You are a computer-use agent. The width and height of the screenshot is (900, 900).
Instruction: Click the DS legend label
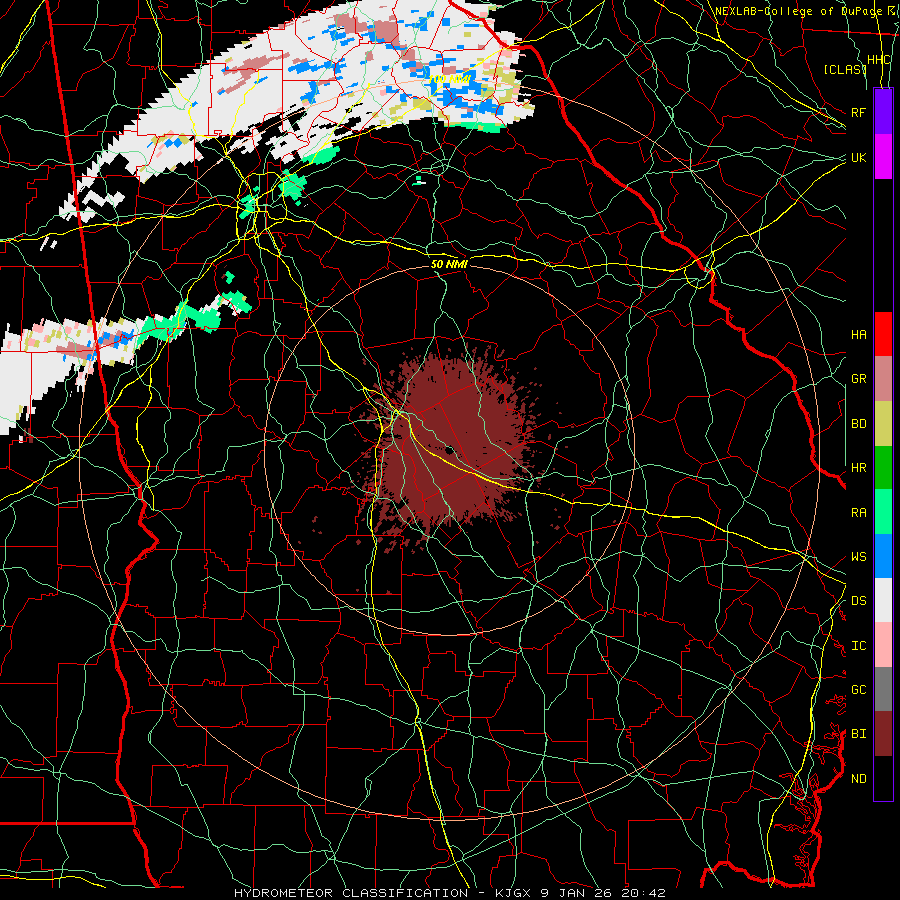(x=858, y=601)
